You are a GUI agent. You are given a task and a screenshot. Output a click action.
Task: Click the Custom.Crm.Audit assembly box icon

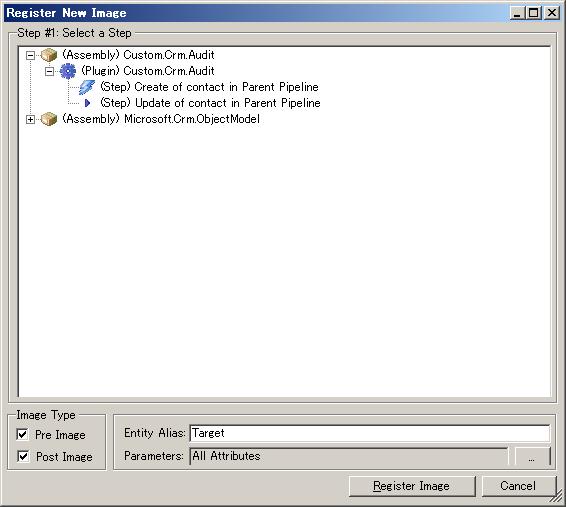coord(49,55)
